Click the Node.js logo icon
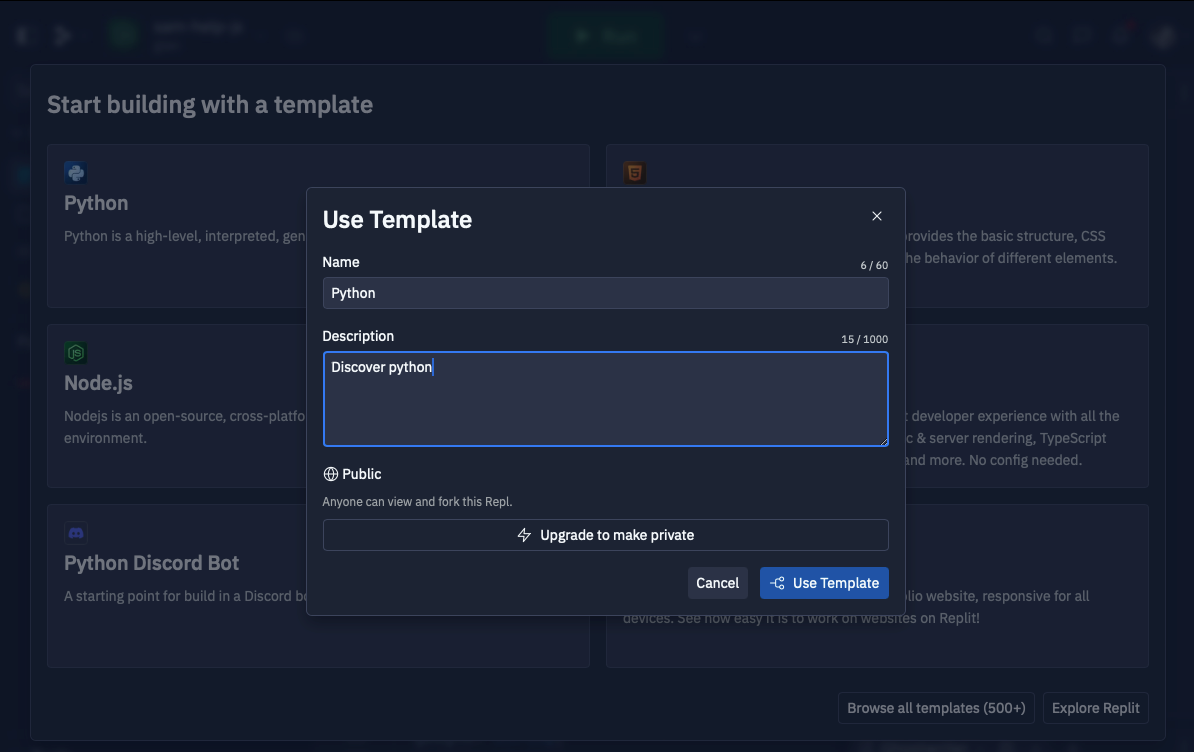 [75, 352]
